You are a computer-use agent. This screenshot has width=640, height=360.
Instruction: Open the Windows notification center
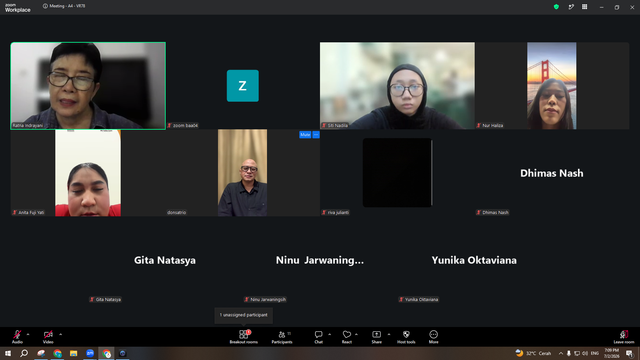tap(629, 353)
